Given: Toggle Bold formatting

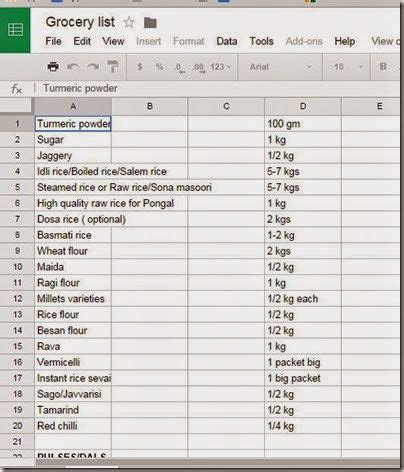Looking at the screenshot, I should pos(383,66).
